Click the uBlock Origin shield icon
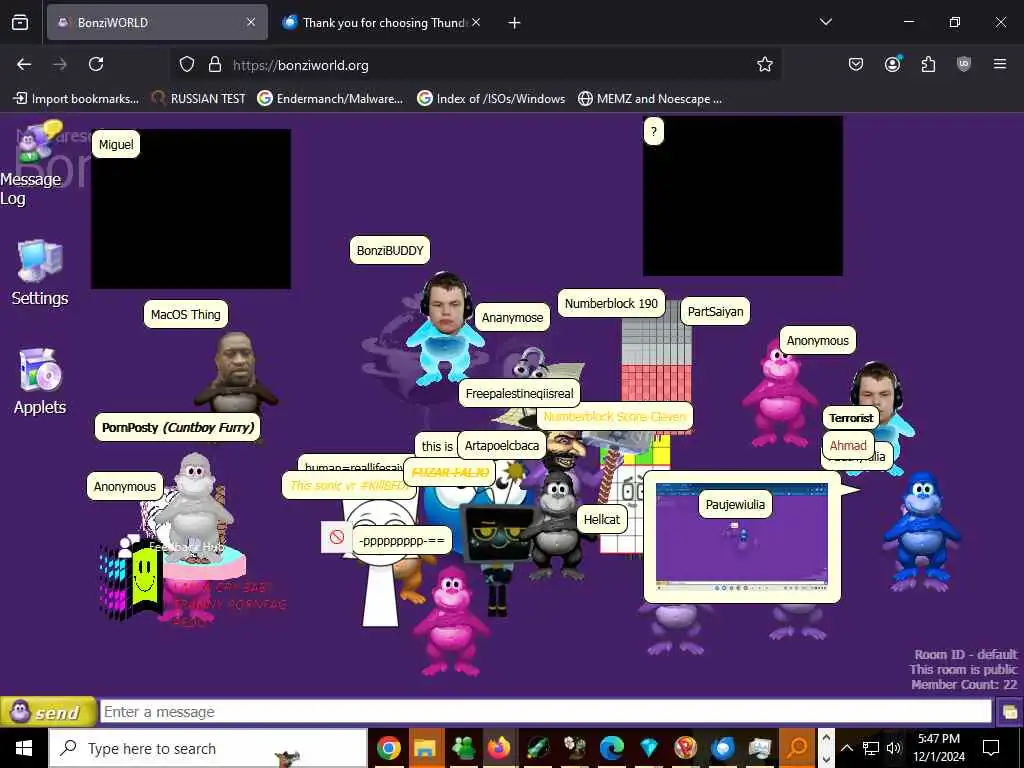The image size is (1024, 768). coord(964,64)
